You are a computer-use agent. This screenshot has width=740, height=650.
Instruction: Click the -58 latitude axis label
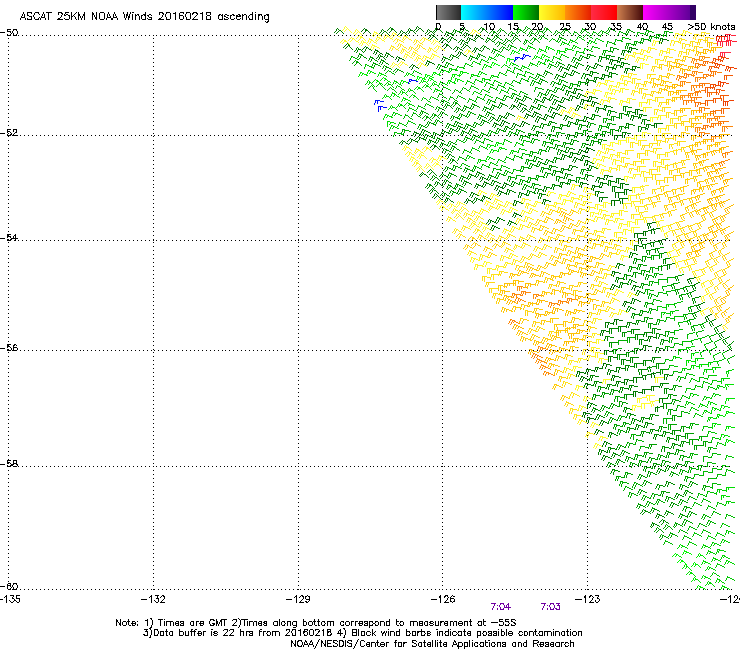(10, 464)
